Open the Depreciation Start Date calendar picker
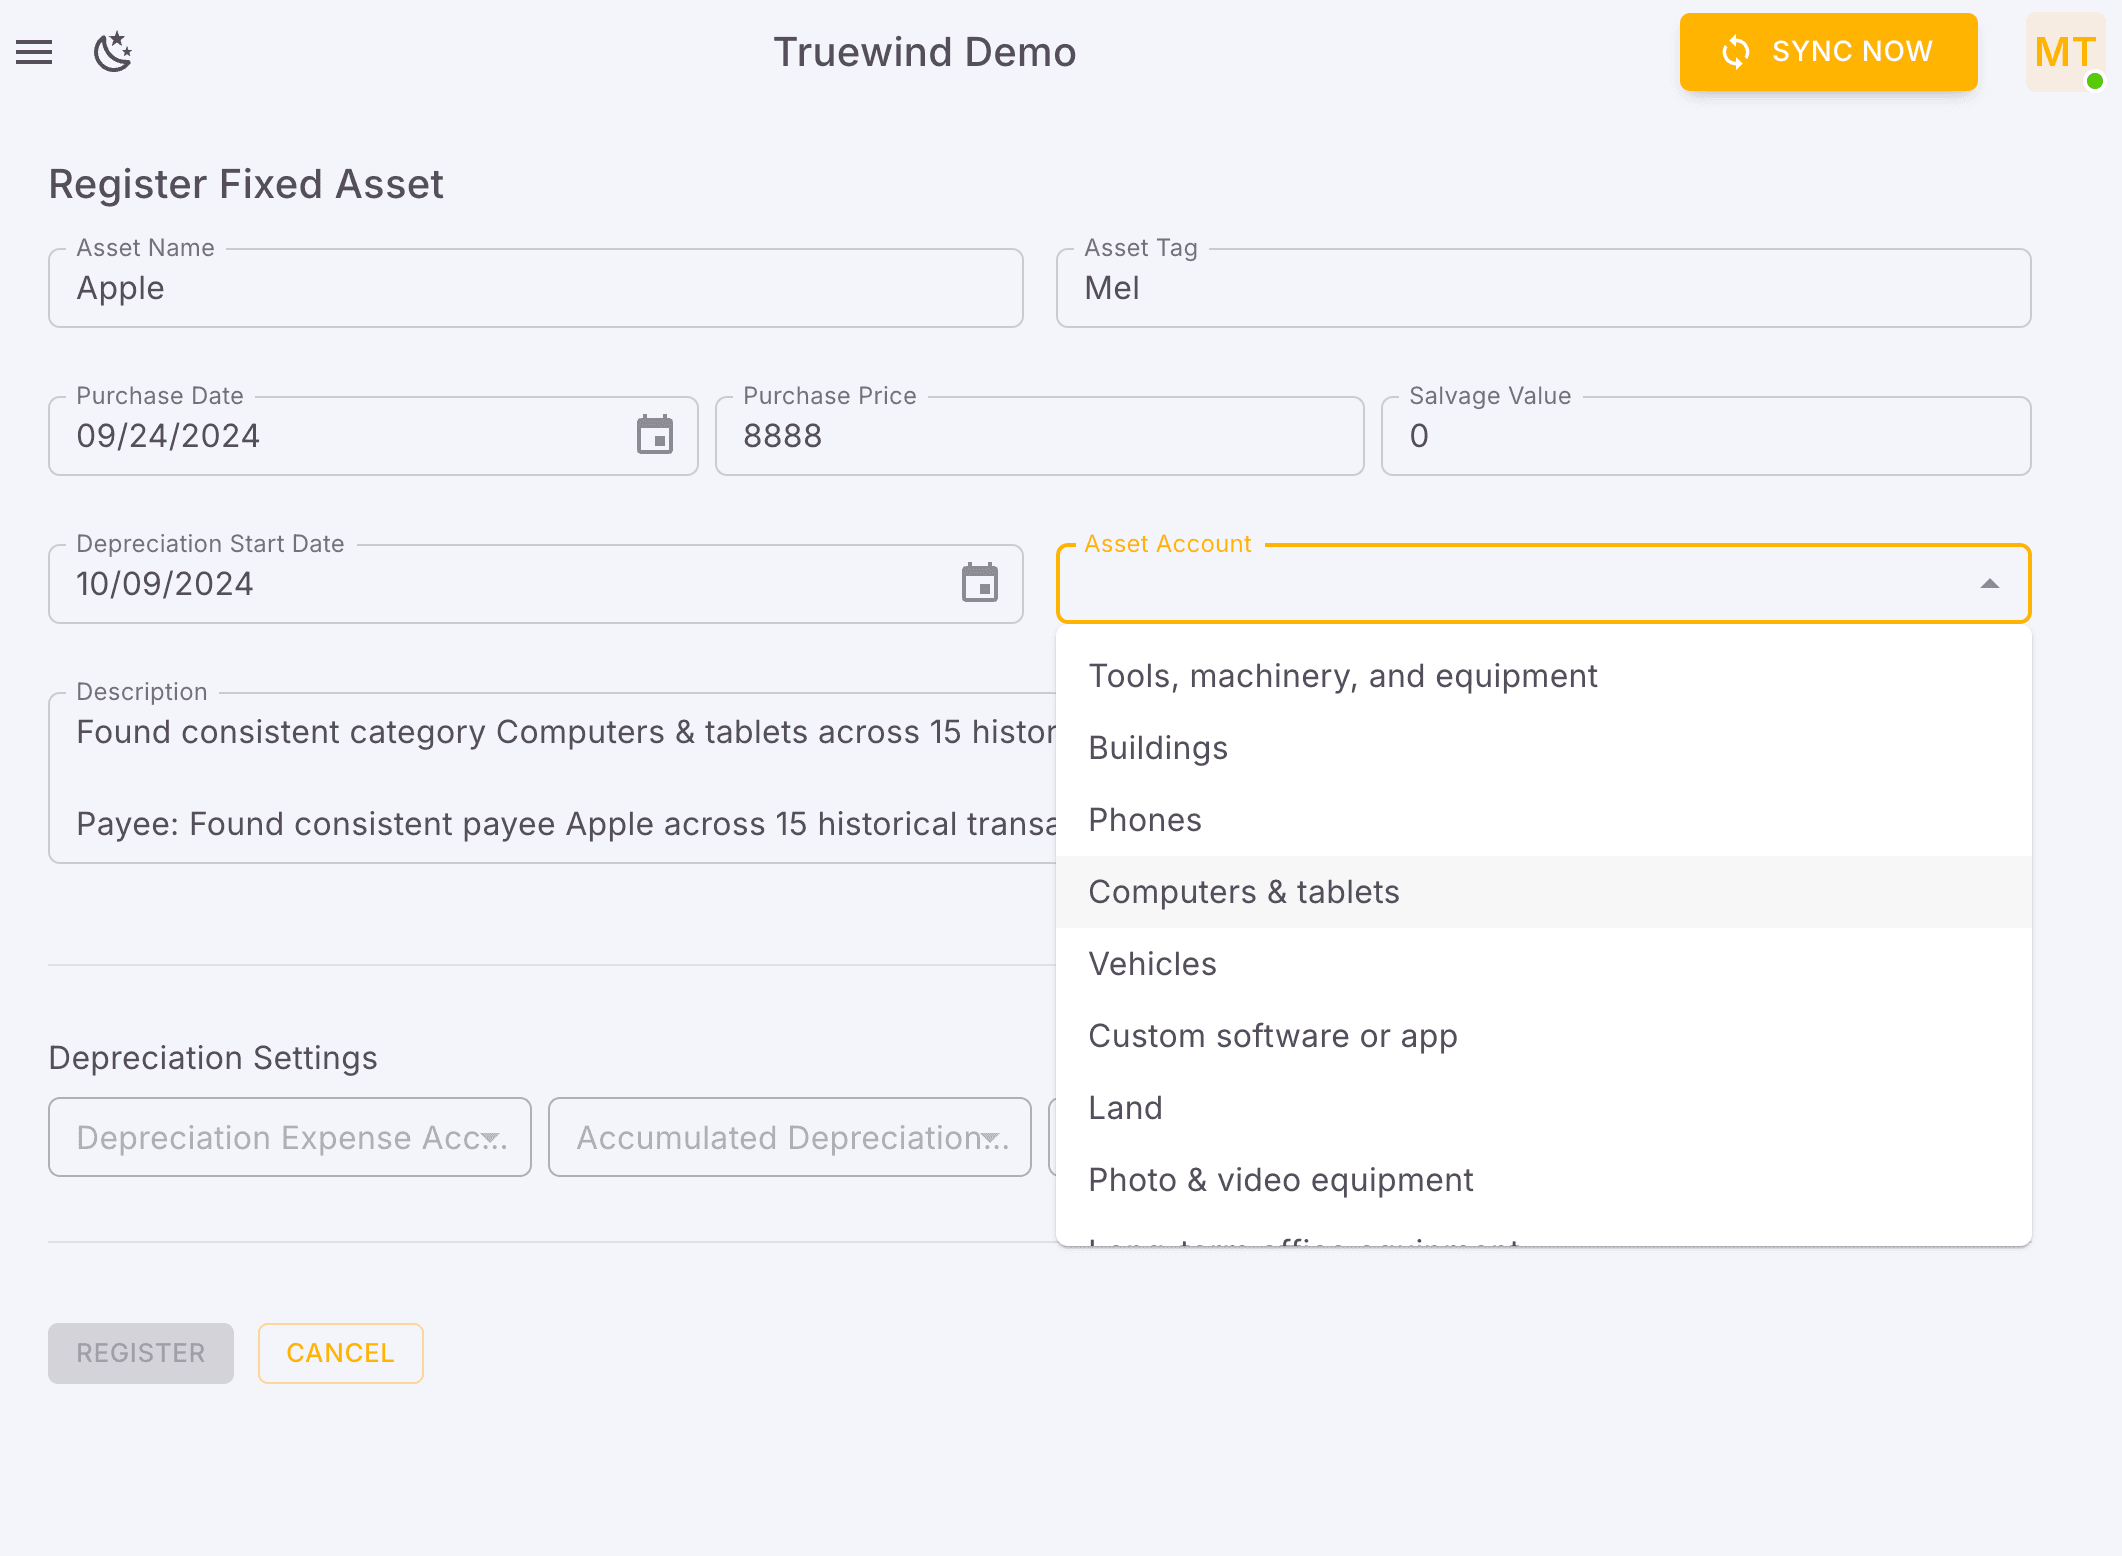Viewport: 2122px width, 1556px height. pyautogui.click(x=979, y=583)
